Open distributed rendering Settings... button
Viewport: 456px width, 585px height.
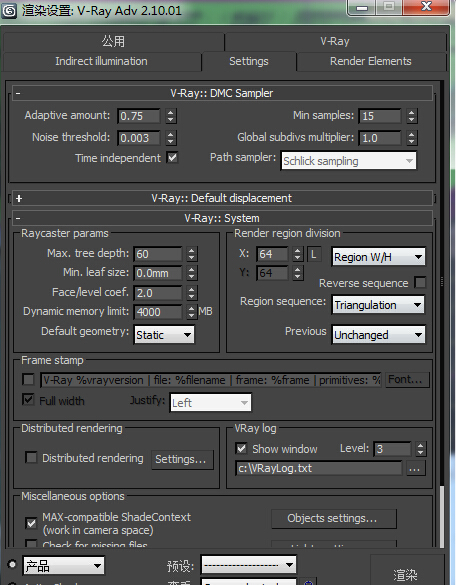[x=182, y=459]
